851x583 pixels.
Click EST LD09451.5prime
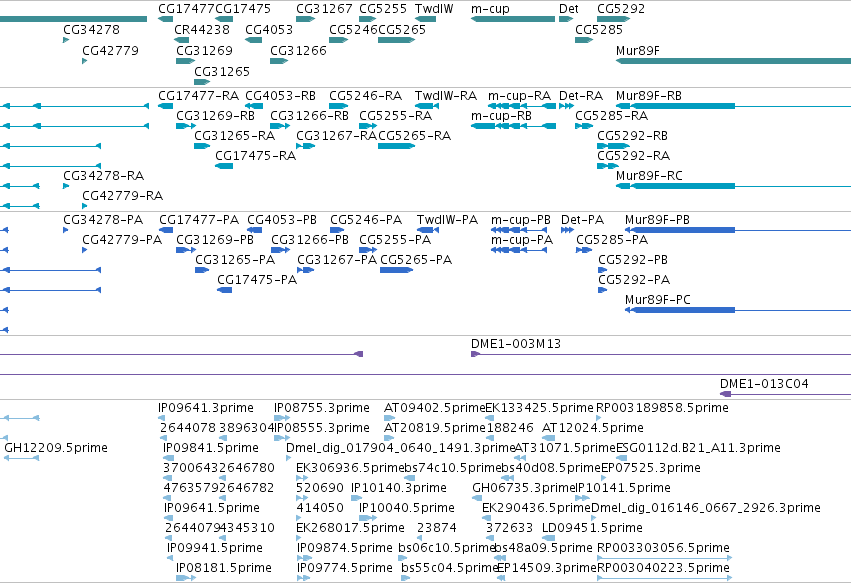(x=592, y=528)
